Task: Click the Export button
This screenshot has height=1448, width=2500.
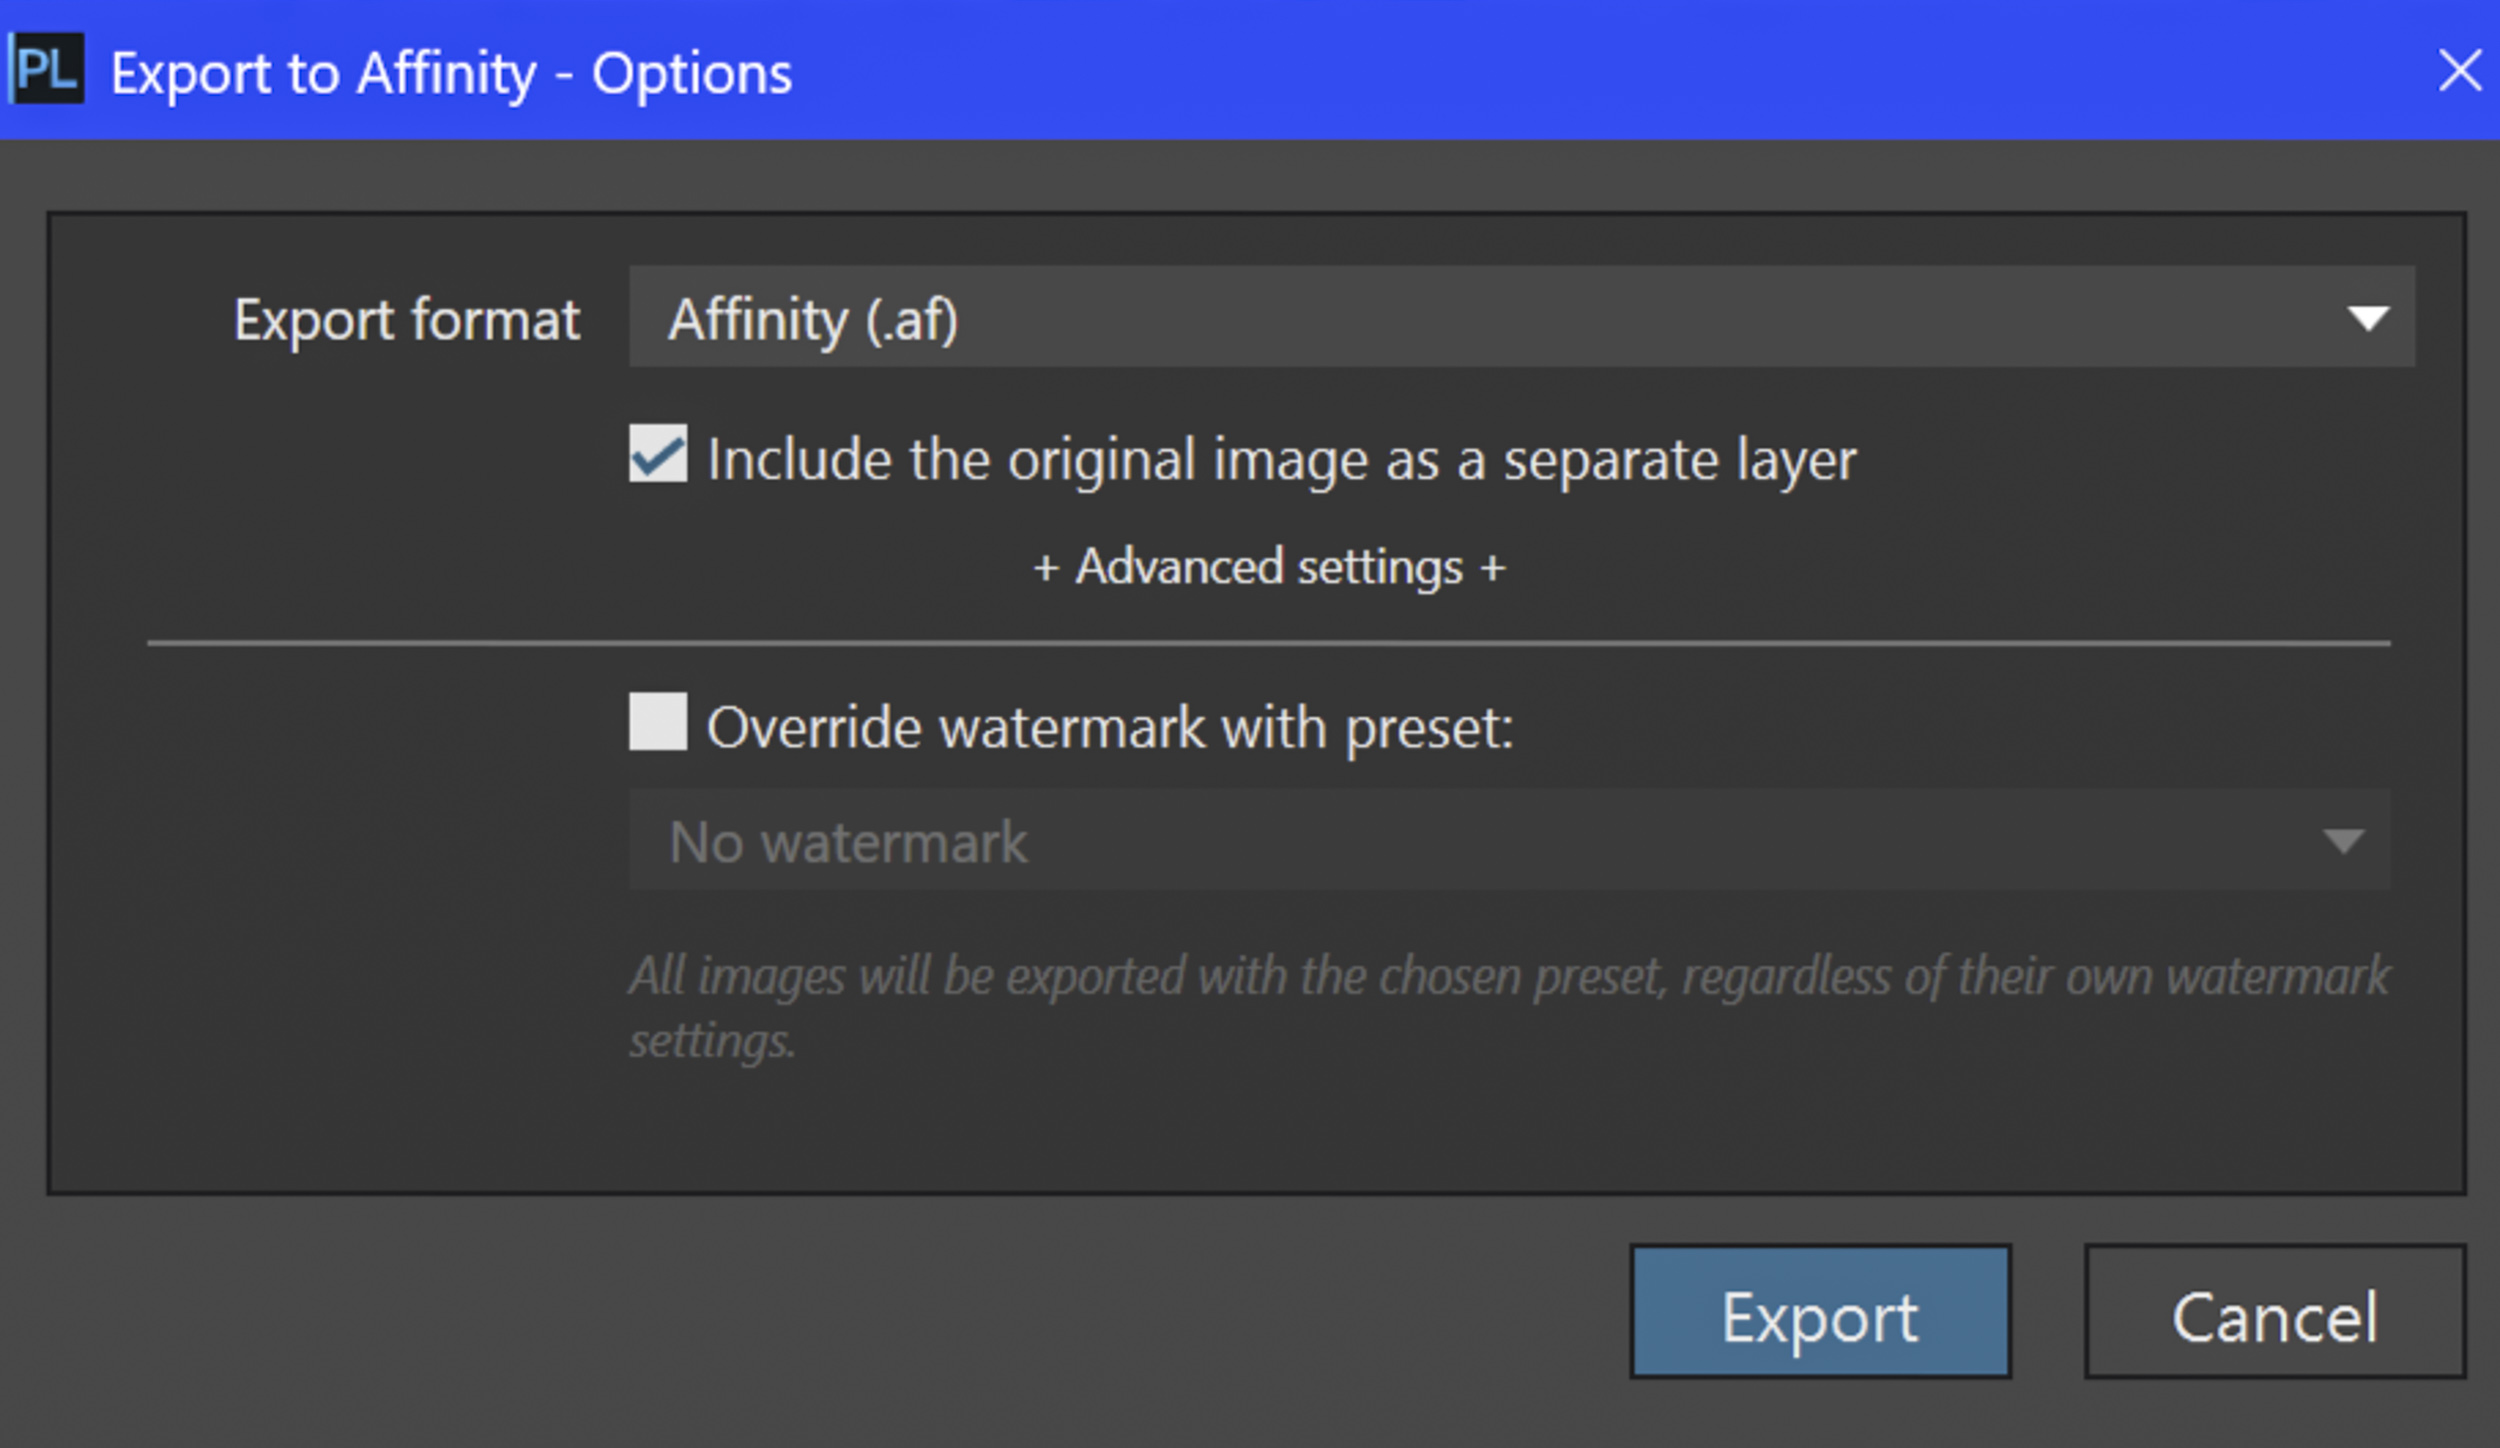Action: [1820, 1311]
